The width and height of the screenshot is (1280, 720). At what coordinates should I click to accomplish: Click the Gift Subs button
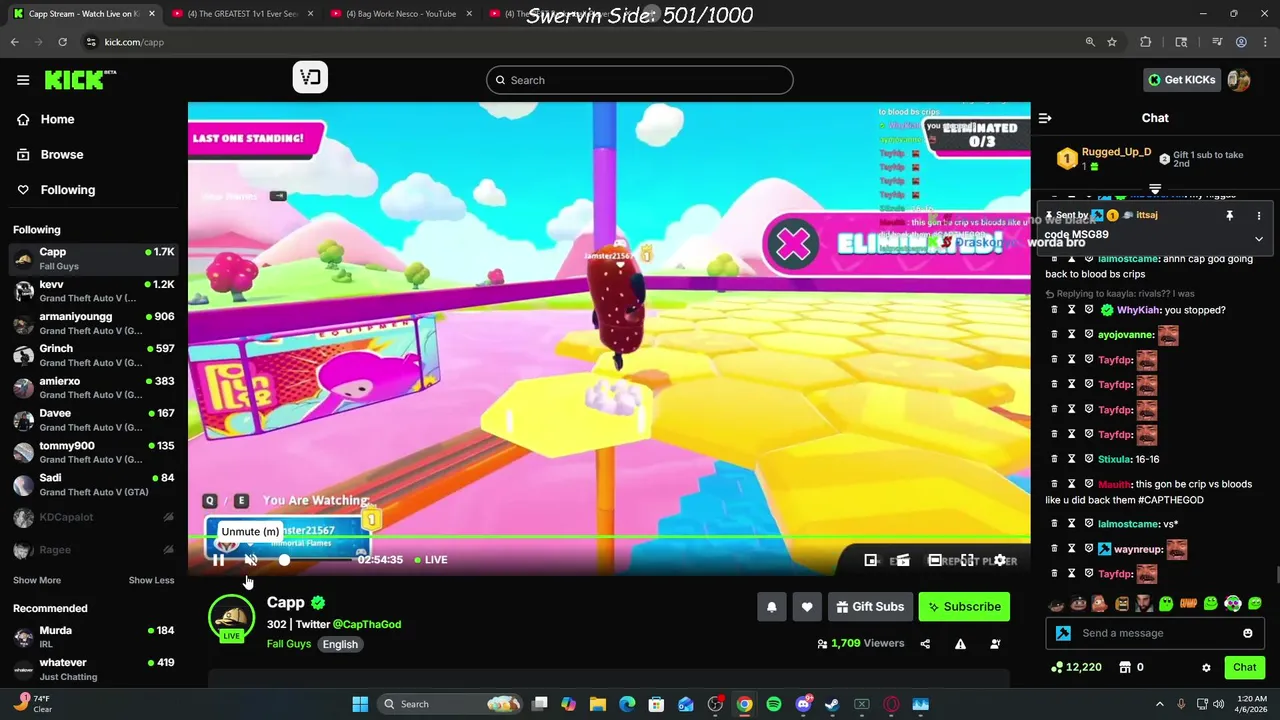click(x=870, y=607)
